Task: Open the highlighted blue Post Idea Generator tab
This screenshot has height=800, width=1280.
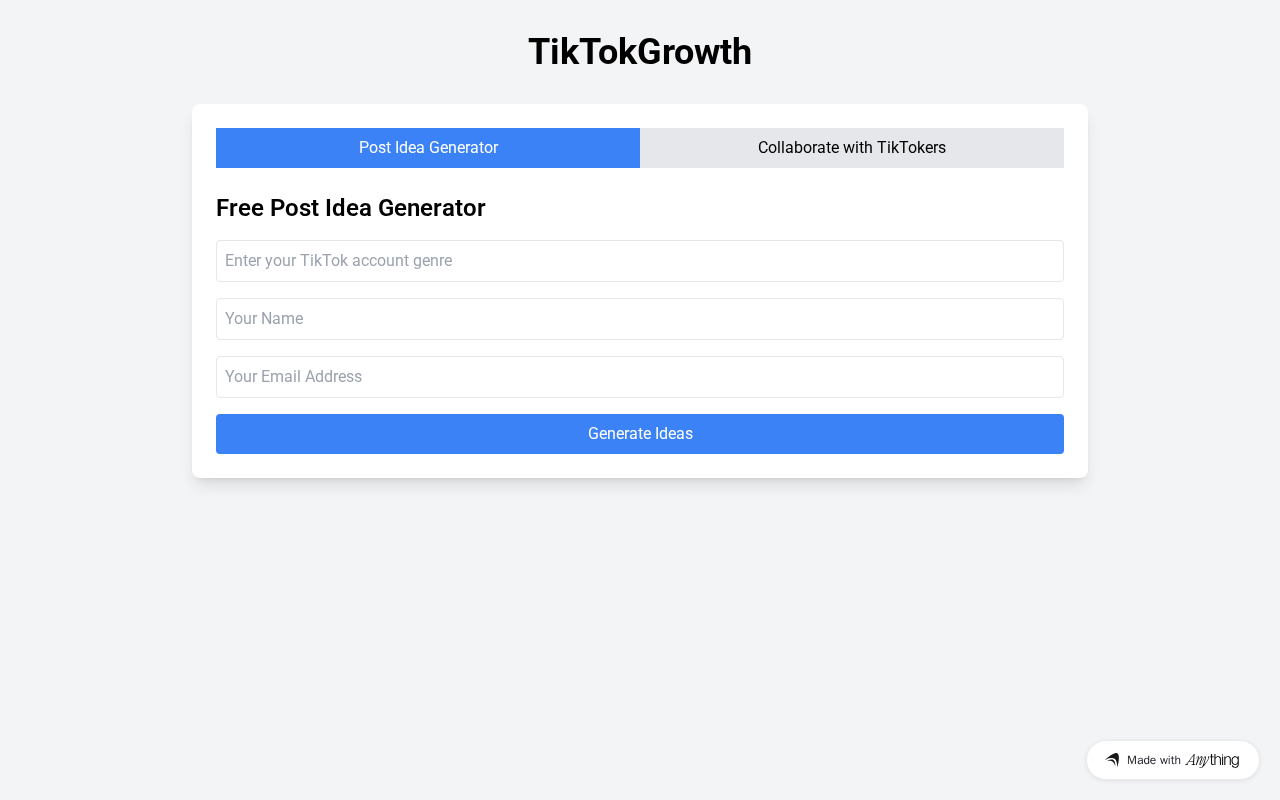Action: pos(428,148)
